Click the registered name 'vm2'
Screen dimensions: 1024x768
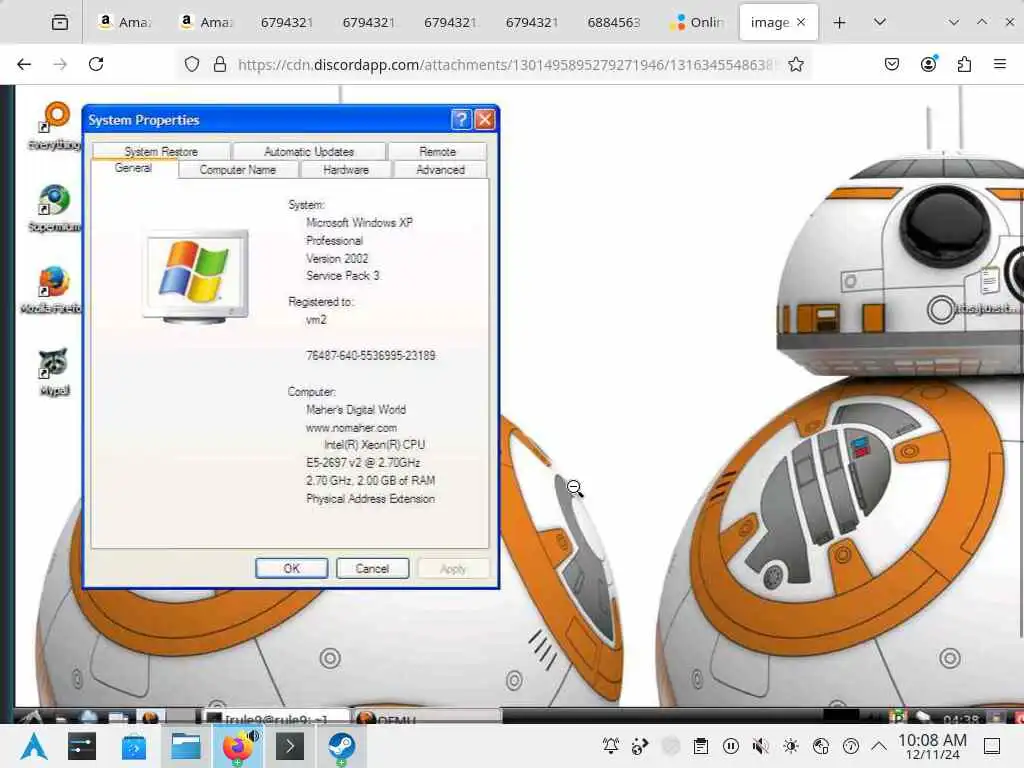316,320
